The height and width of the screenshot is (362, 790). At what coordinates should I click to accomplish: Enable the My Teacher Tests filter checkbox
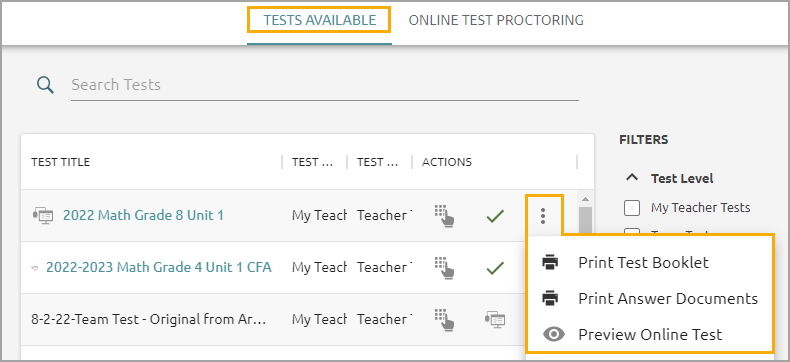click(632, 207)
